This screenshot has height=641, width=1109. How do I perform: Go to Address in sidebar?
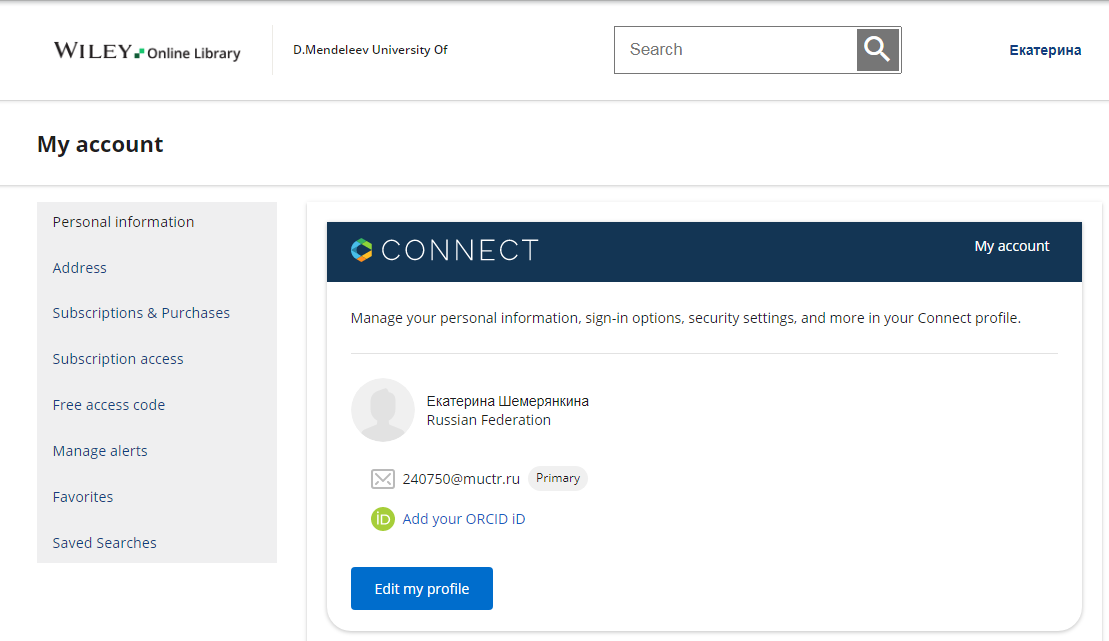[x=80, y=268]
